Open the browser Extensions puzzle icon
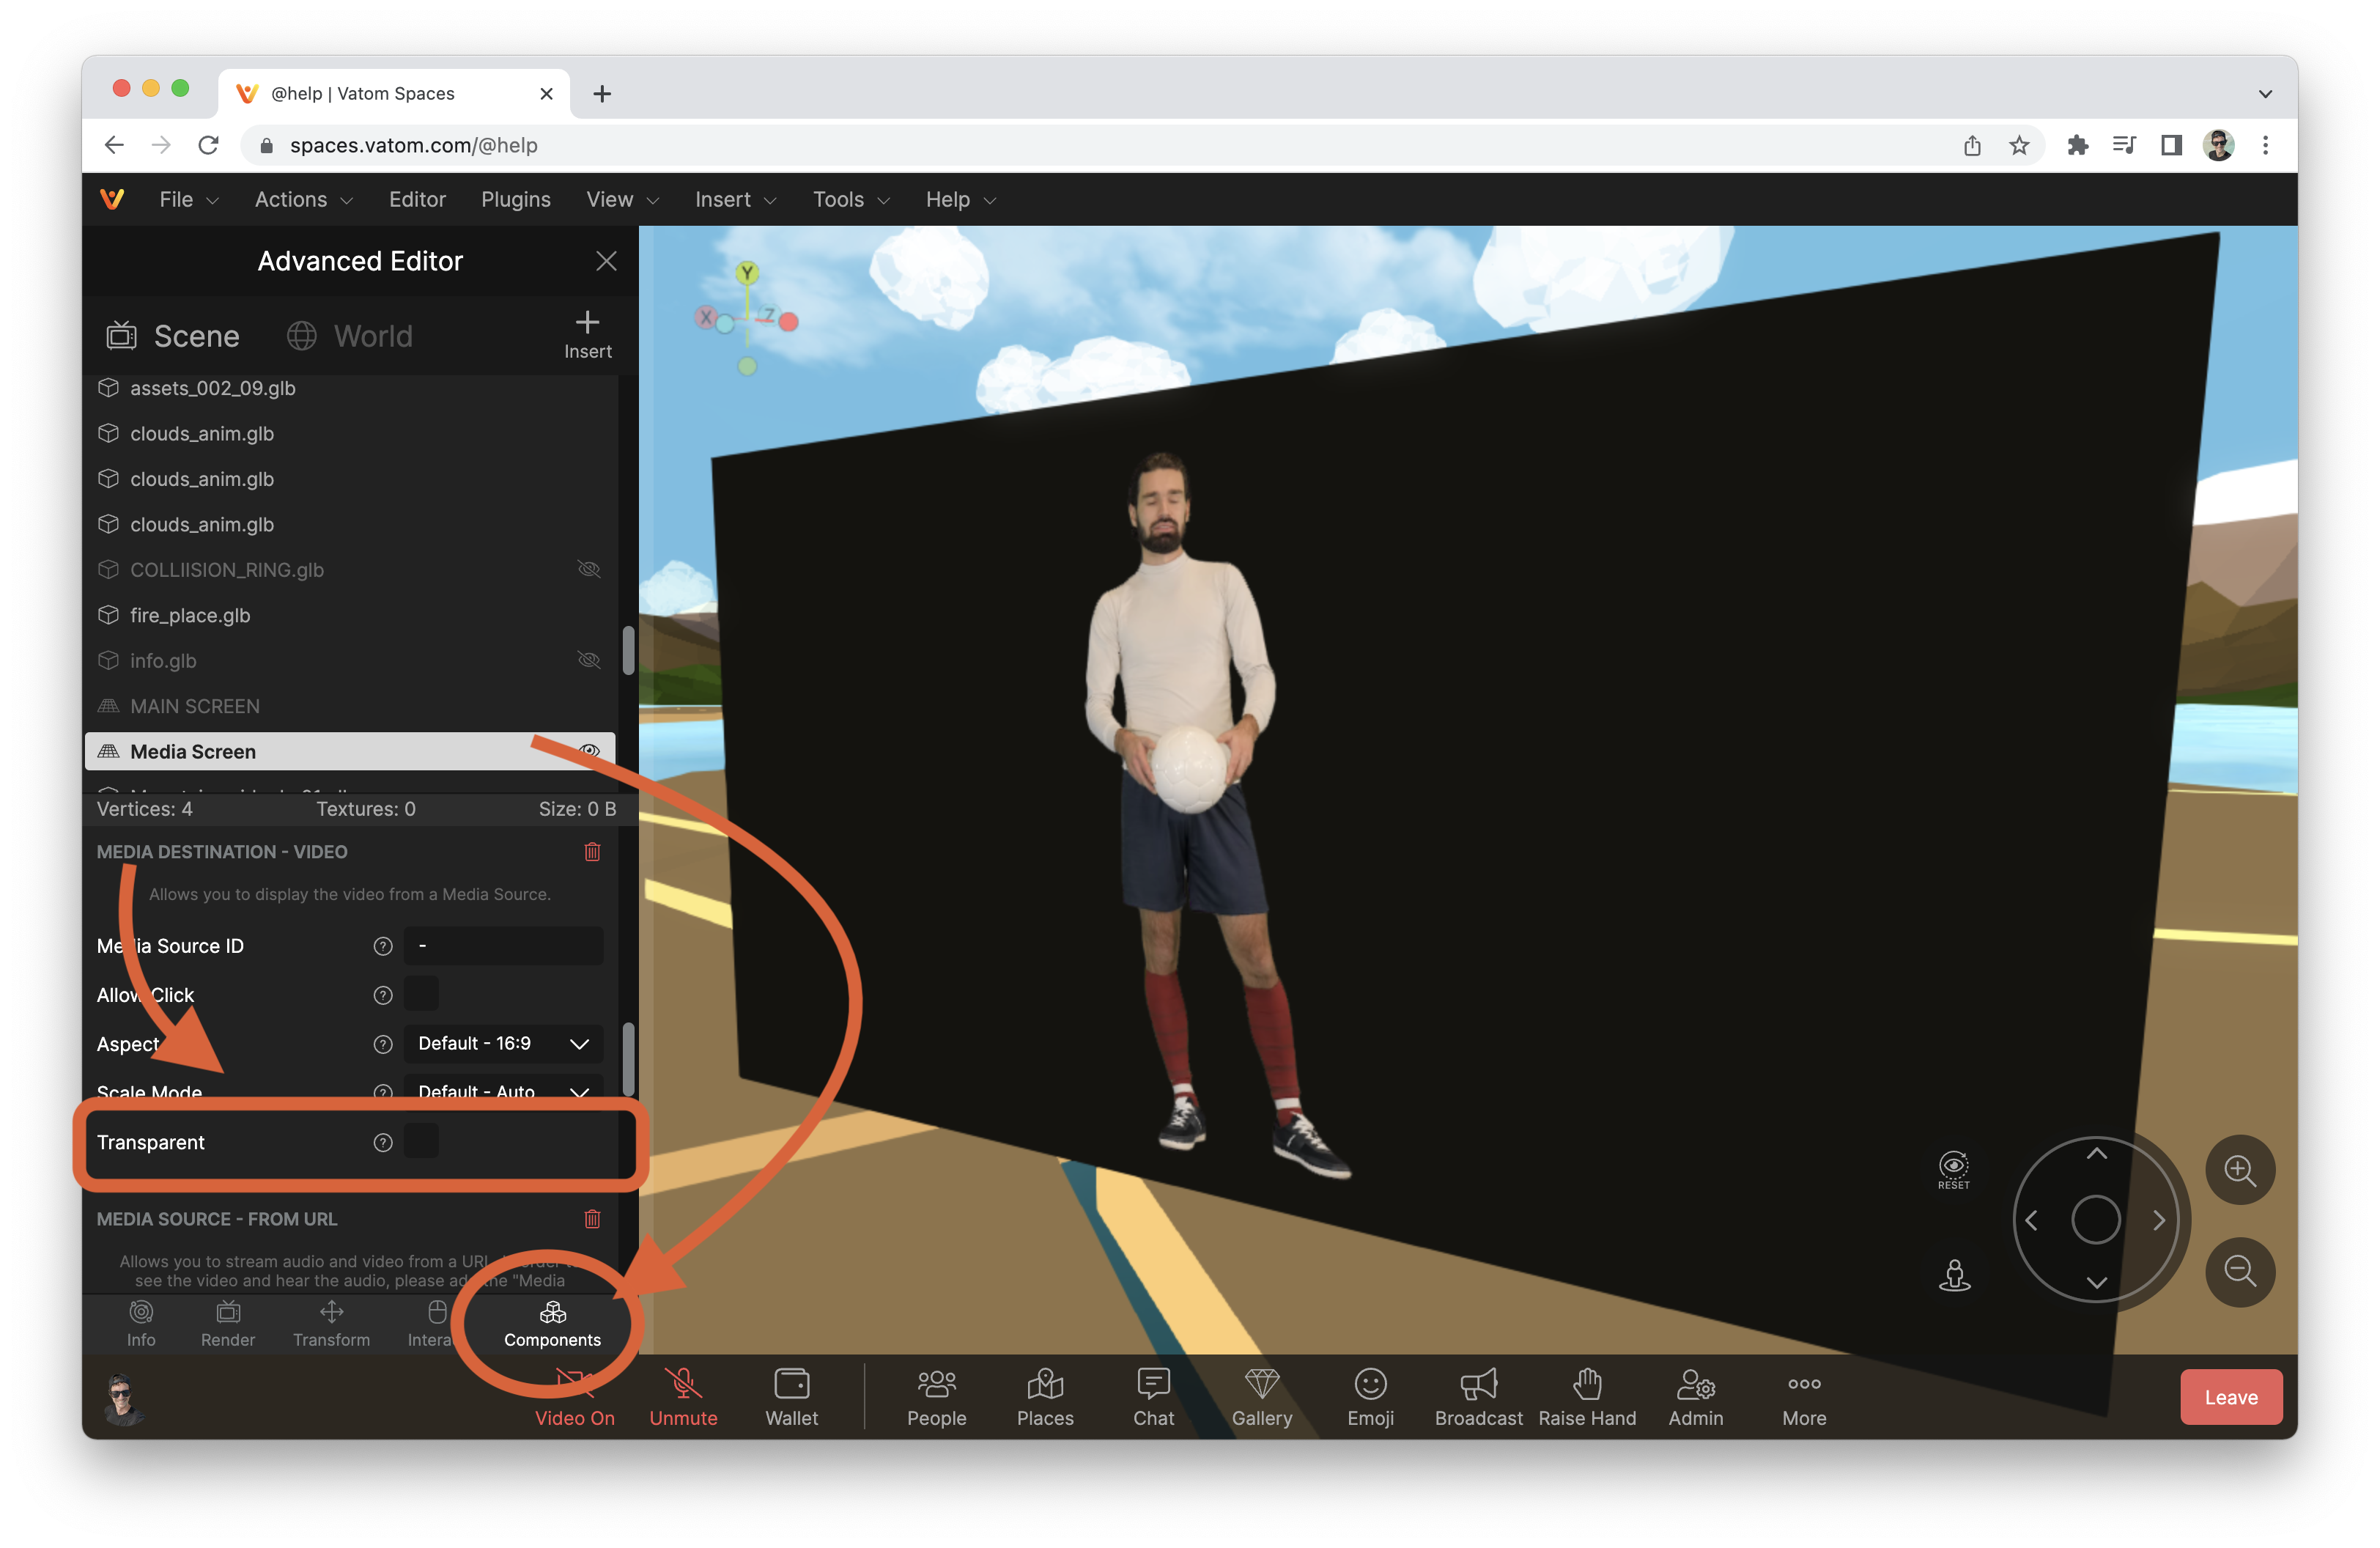2380x1548 pixels. coord(2077,145)
